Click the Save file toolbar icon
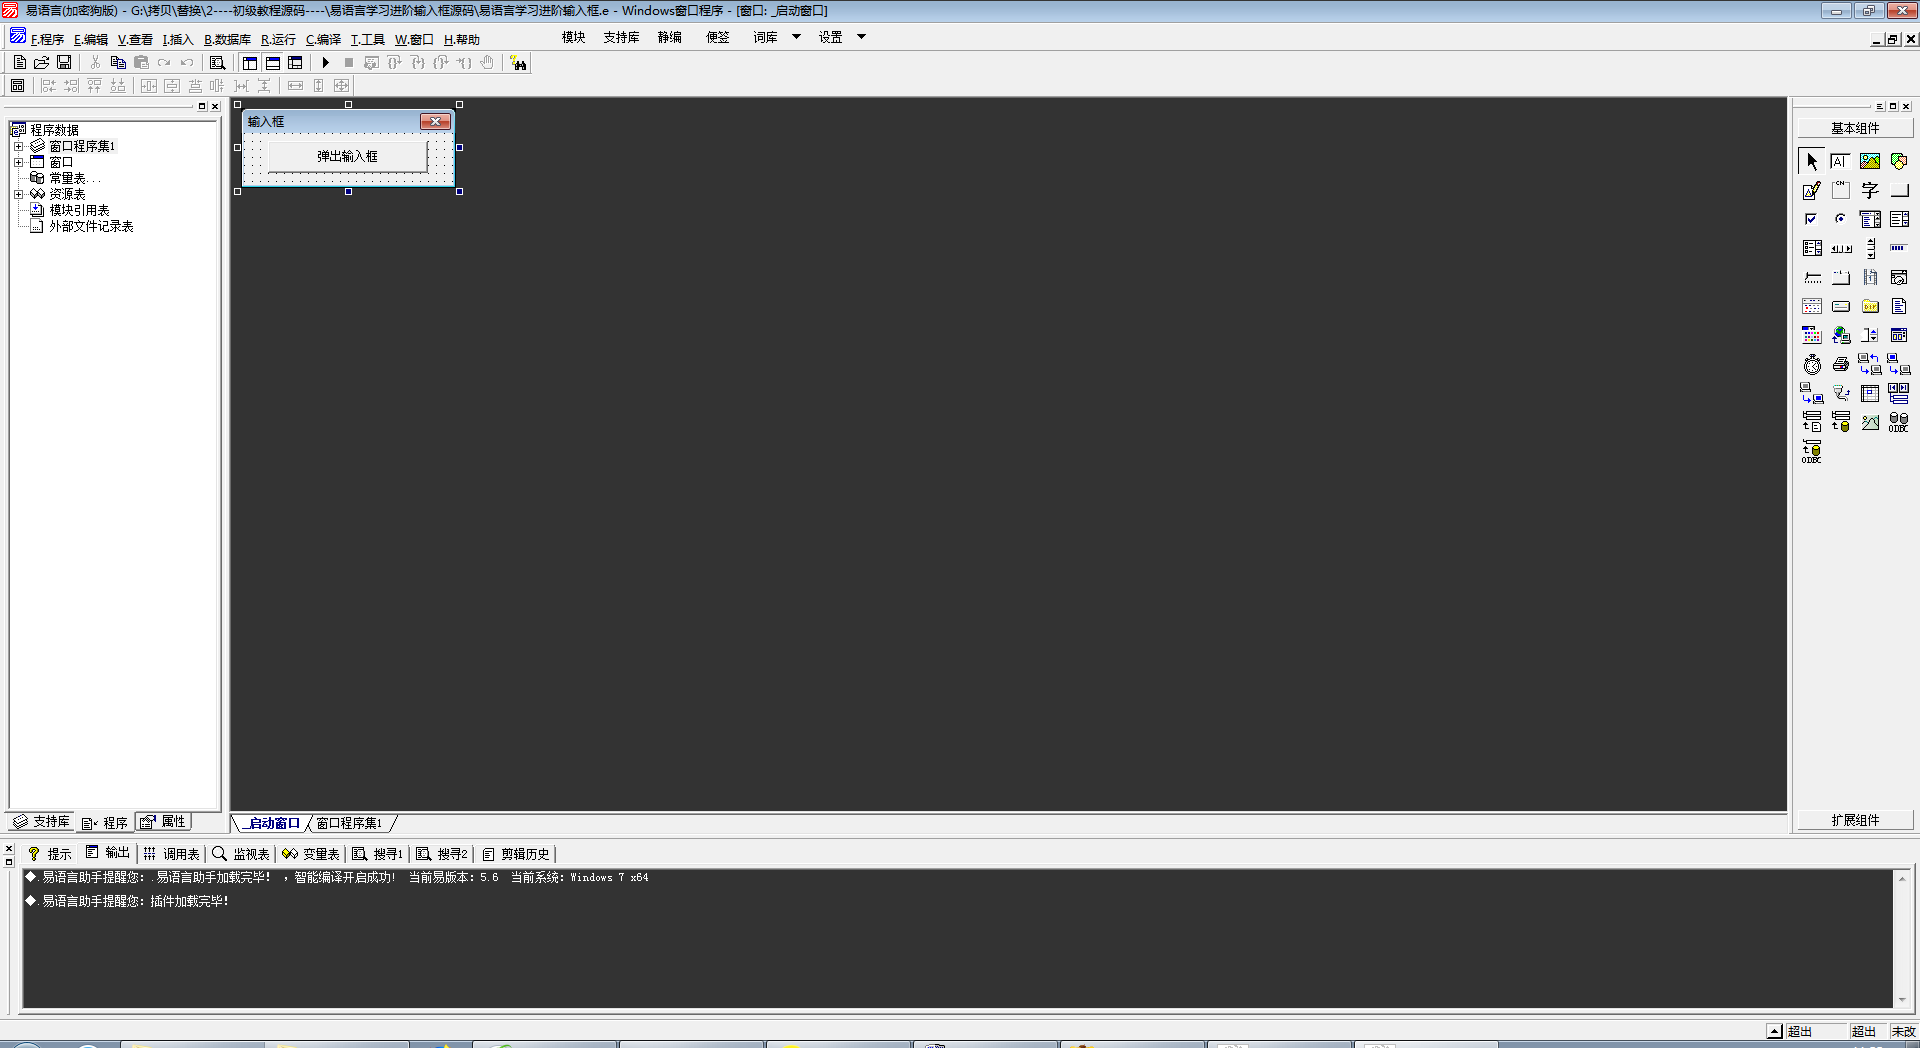The height and width of the screenshot is (1048, 1920). click(64, 63)
